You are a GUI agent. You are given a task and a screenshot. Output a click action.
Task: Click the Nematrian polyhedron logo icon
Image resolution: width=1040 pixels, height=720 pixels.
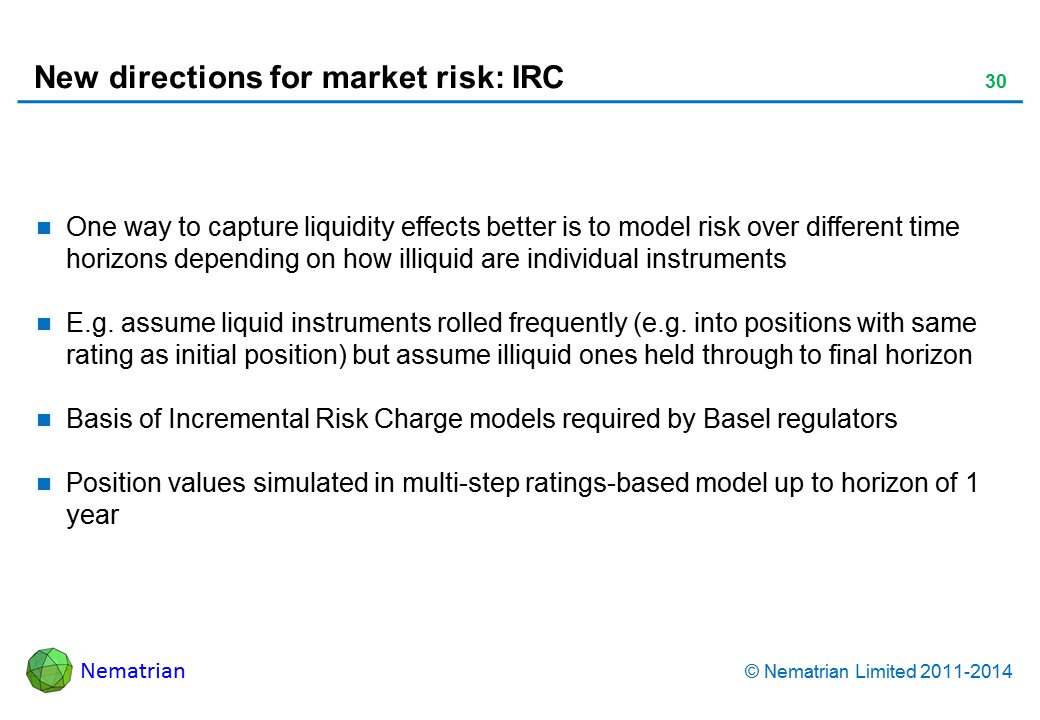[x=49, y=670]
